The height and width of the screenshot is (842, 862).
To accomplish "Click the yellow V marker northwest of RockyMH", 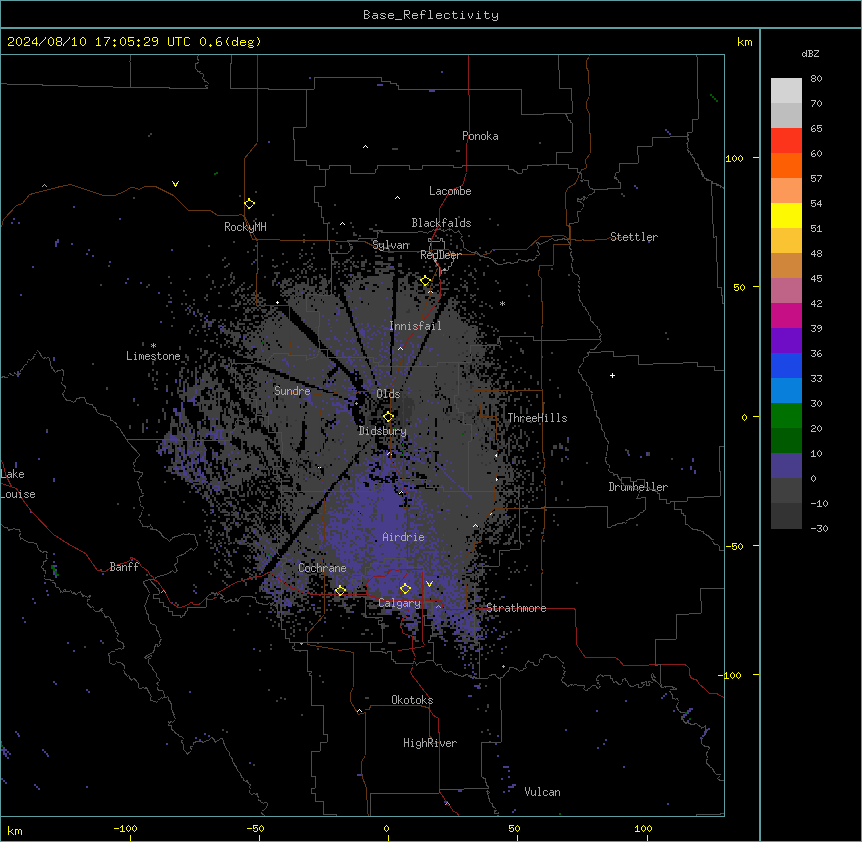I will [175, 184].
